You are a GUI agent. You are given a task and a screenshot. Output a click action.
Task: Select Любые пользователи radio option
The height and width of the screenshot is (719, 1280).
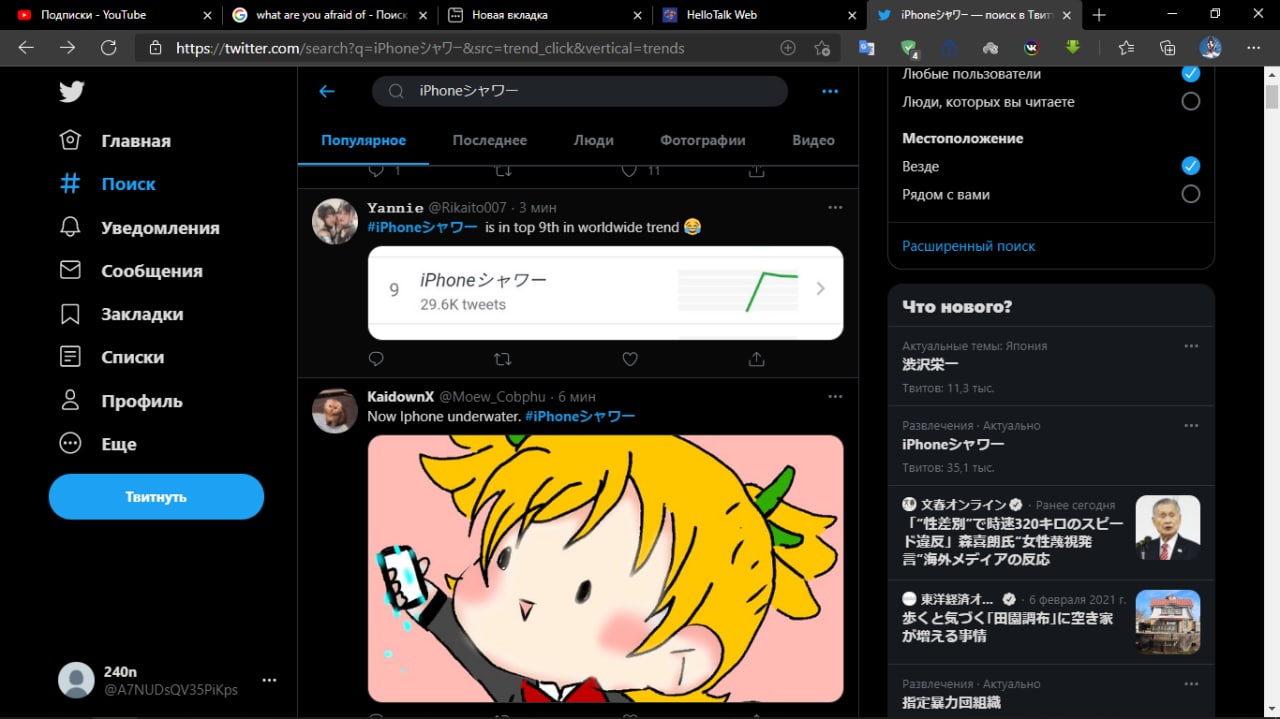coord(1190,73)
